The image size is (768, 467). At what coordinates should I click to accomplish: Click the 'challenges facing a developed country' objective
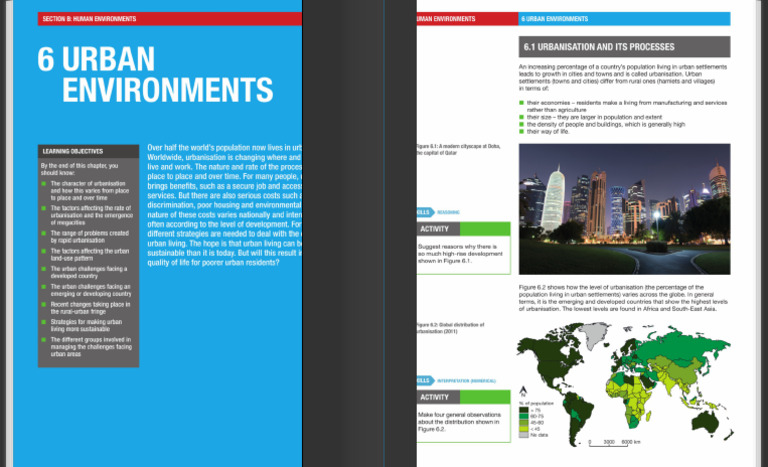(89, 272)
